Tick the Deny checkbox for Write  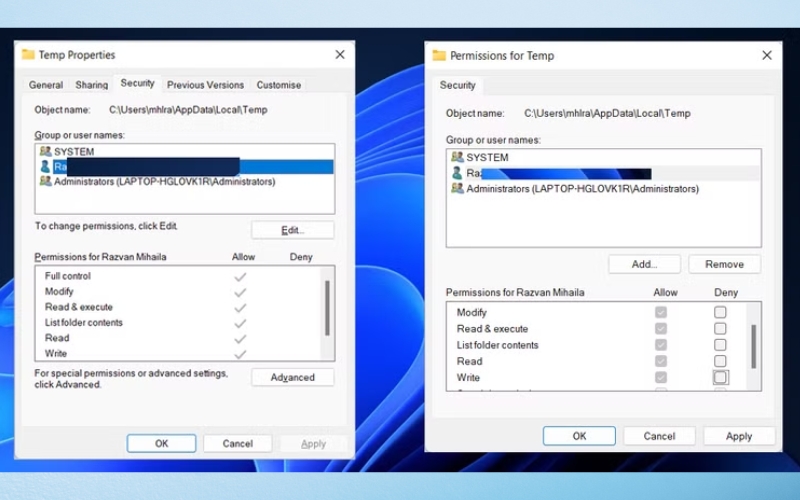click(720, 377)
